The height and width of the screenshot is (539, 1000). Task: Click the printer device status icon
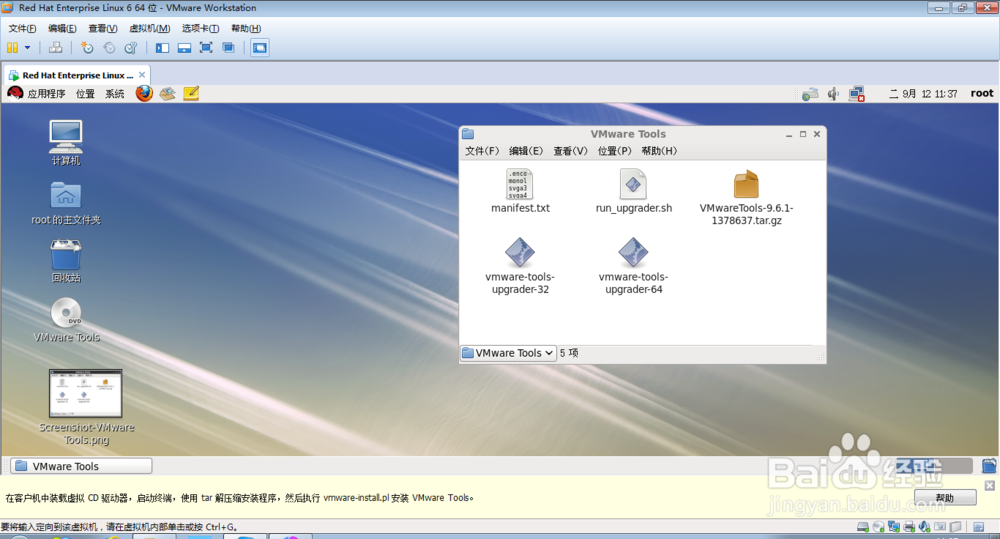909,527
